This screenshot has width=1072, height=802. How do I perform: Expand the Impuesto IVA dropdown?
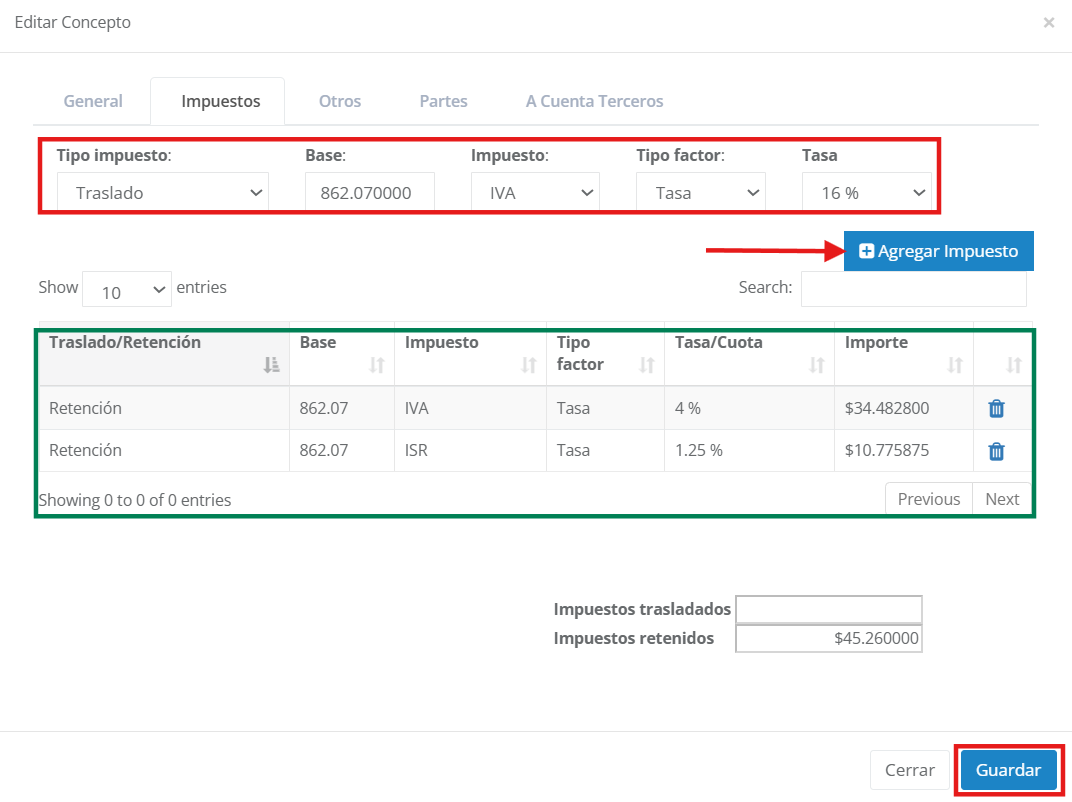(535, 193)
